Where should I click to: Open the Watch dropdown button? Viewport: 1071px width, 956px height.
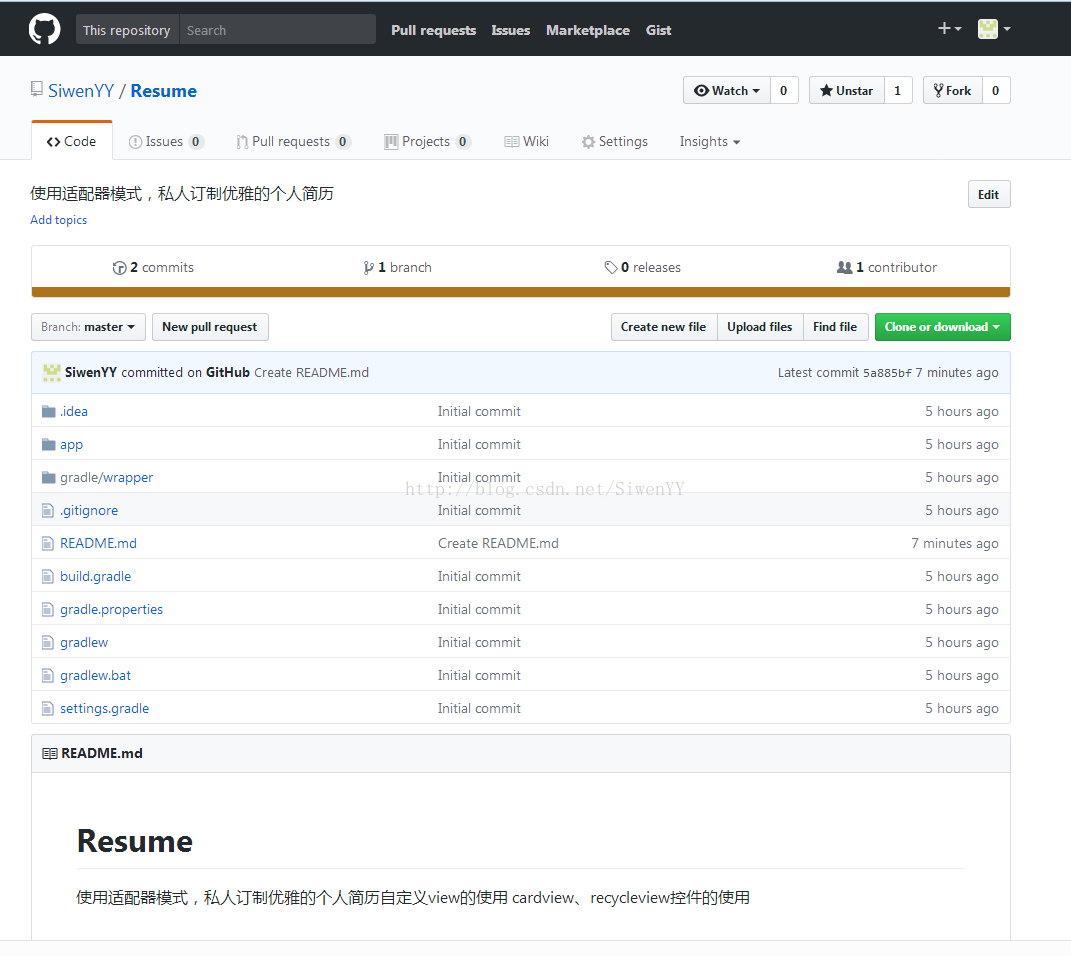click(x=727, y=90)
